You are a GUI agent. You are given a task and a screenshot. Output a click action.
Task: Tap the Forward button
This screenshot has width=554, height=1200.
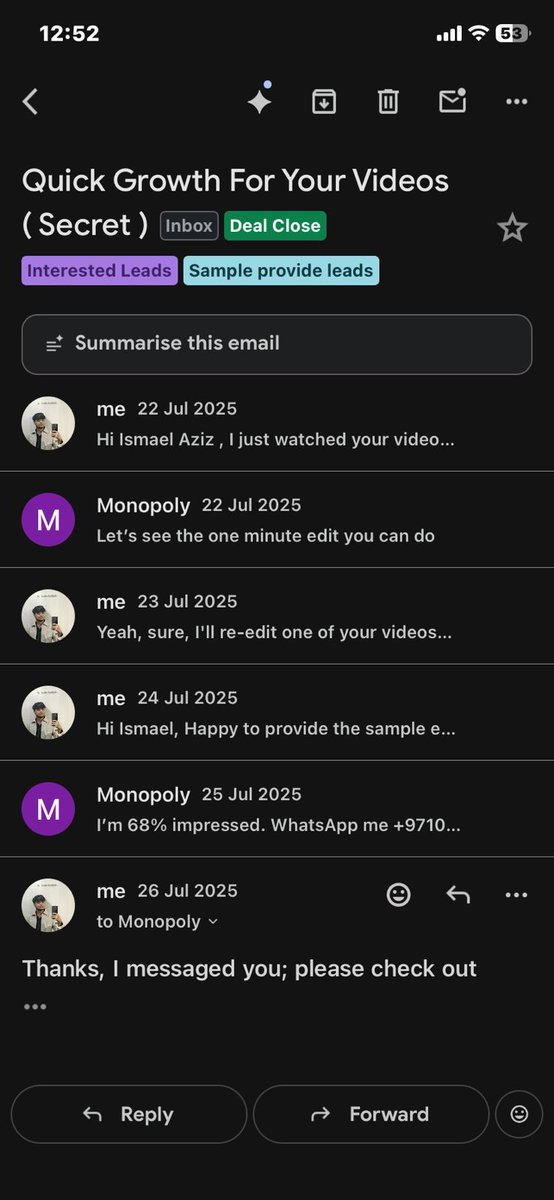click(x=371, y=1114)
